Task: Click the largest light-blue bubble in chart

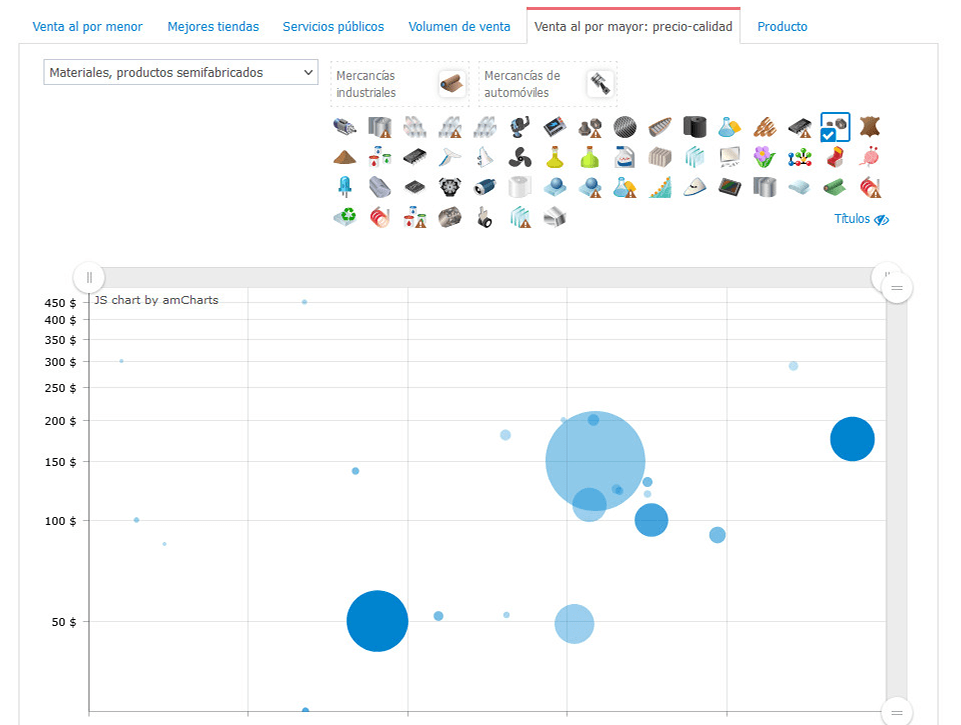Action: click(595, 460)
